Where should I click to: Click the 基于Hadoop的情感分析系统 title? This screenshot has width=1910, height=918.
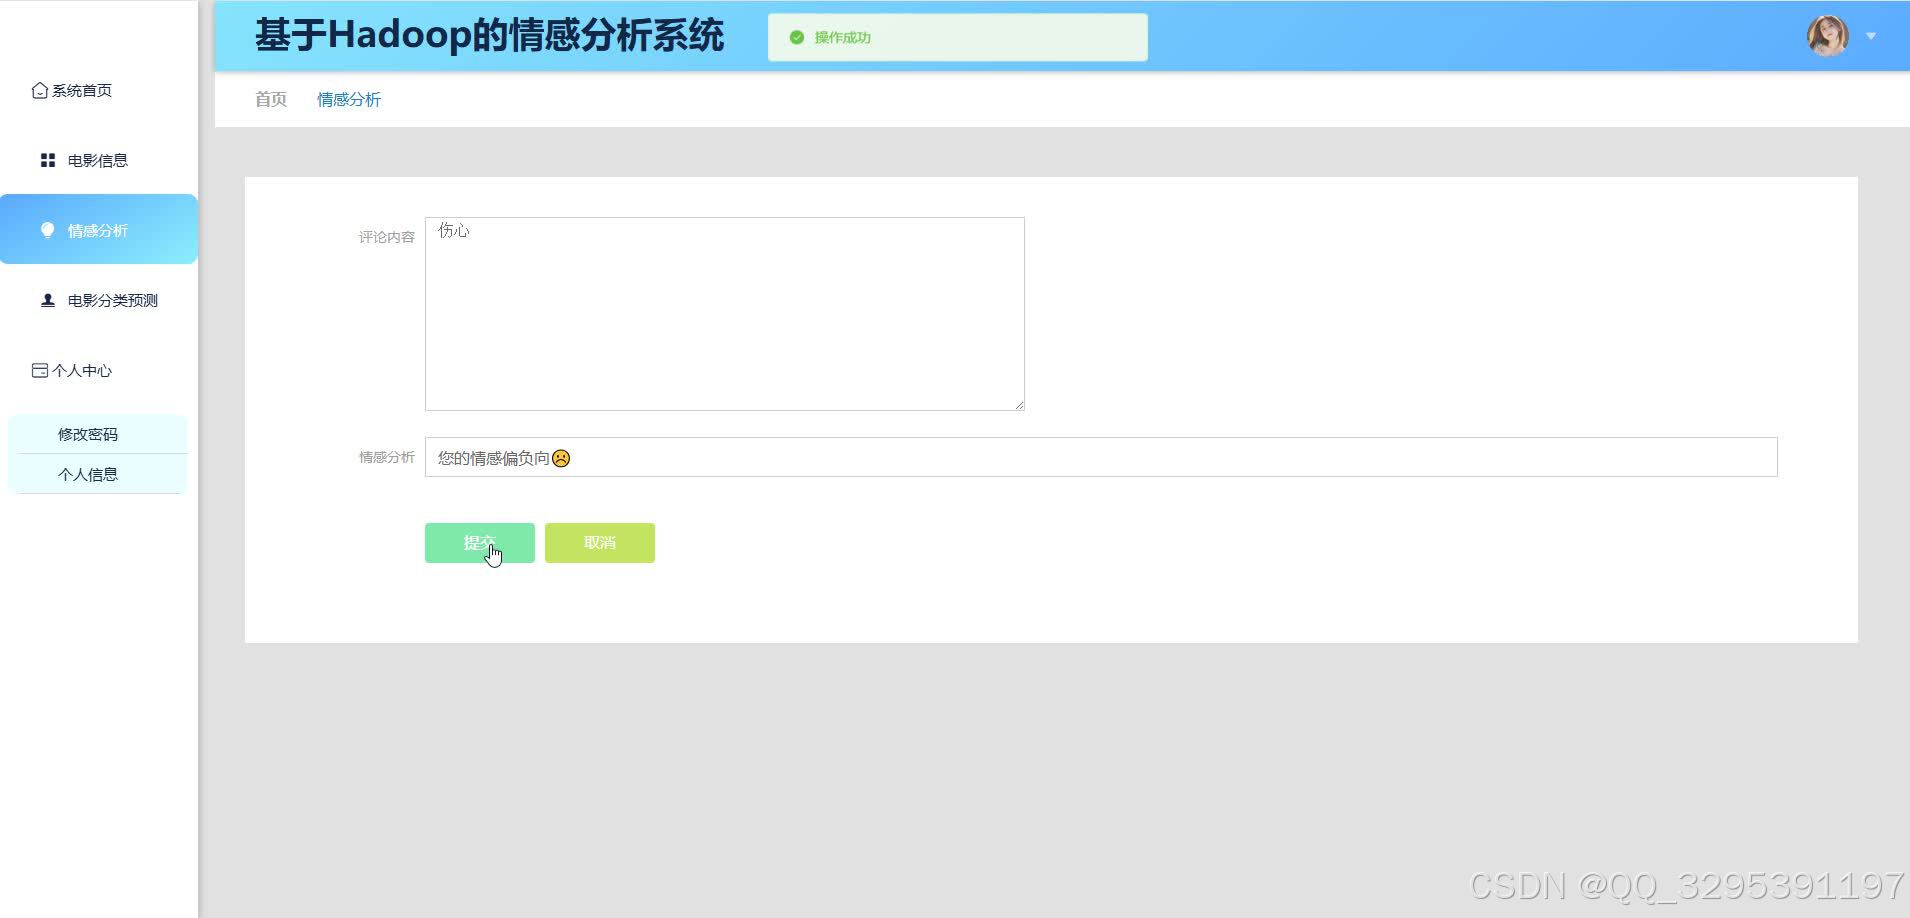tap(489, 35)
